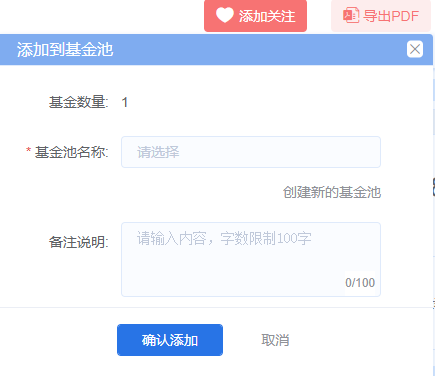Click the 添加关注 button
435x376 pixels.
tap(255, 16)
